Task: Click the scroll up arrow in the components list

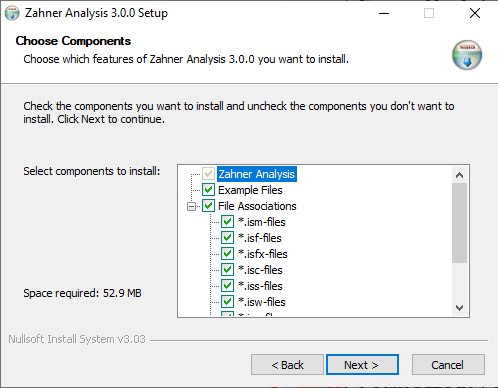Action: point(459,175)
